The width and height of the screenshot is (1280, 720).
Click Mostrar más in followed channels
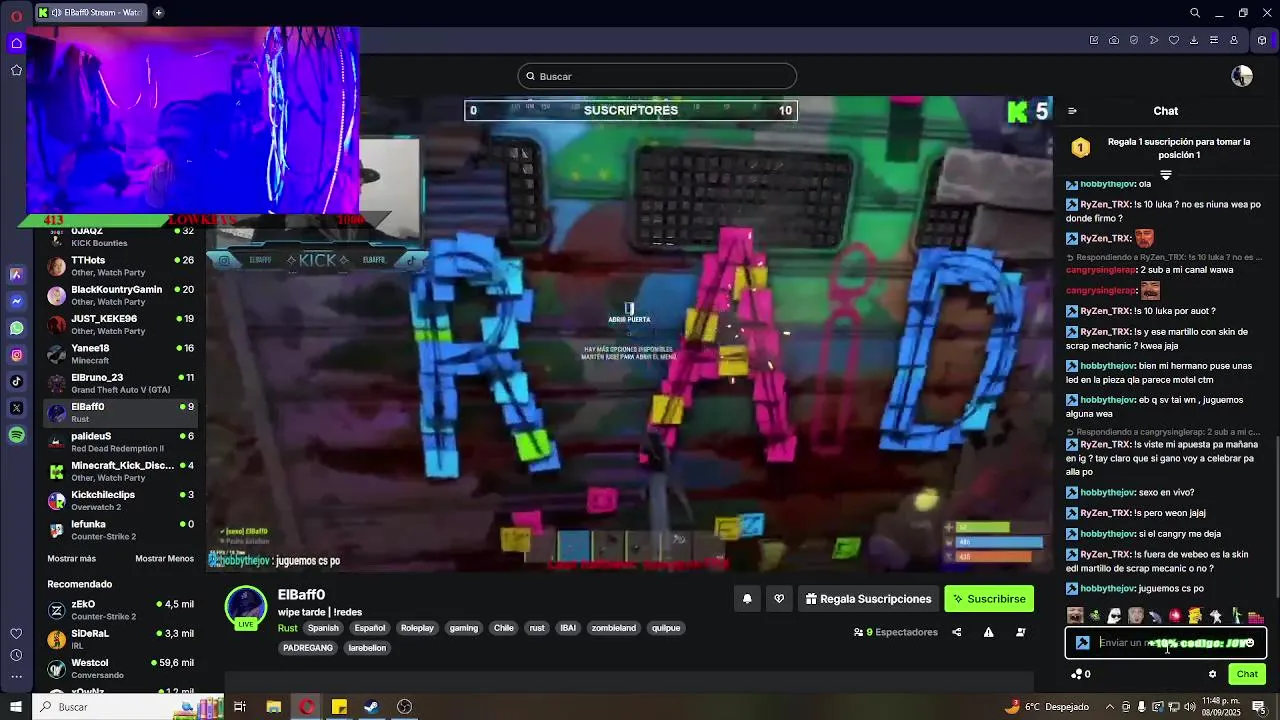tap(71, 559)
